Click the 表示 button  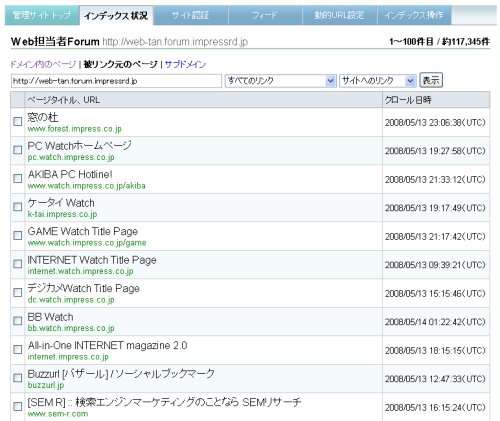(431, 80)
